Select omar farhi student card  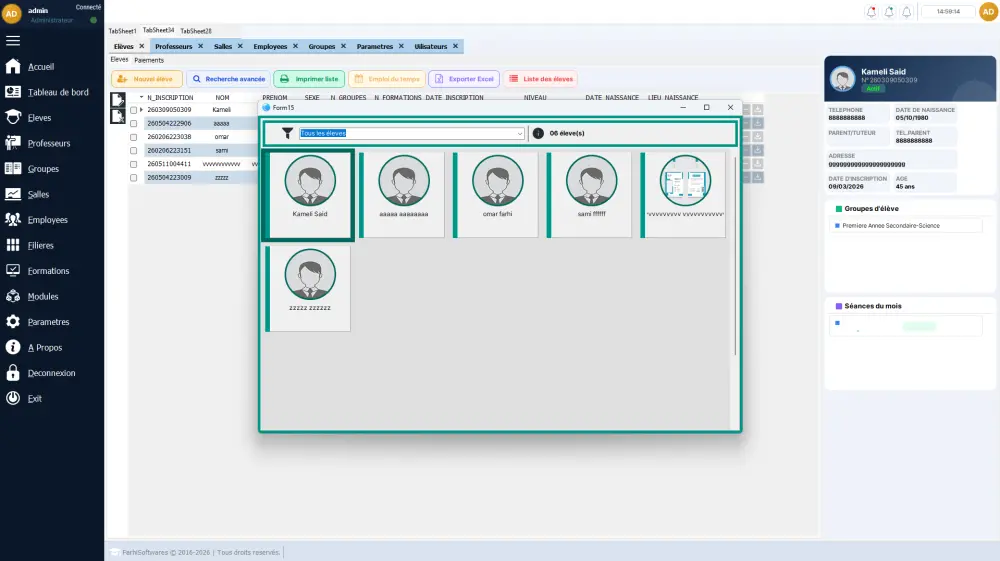(497, 195)
